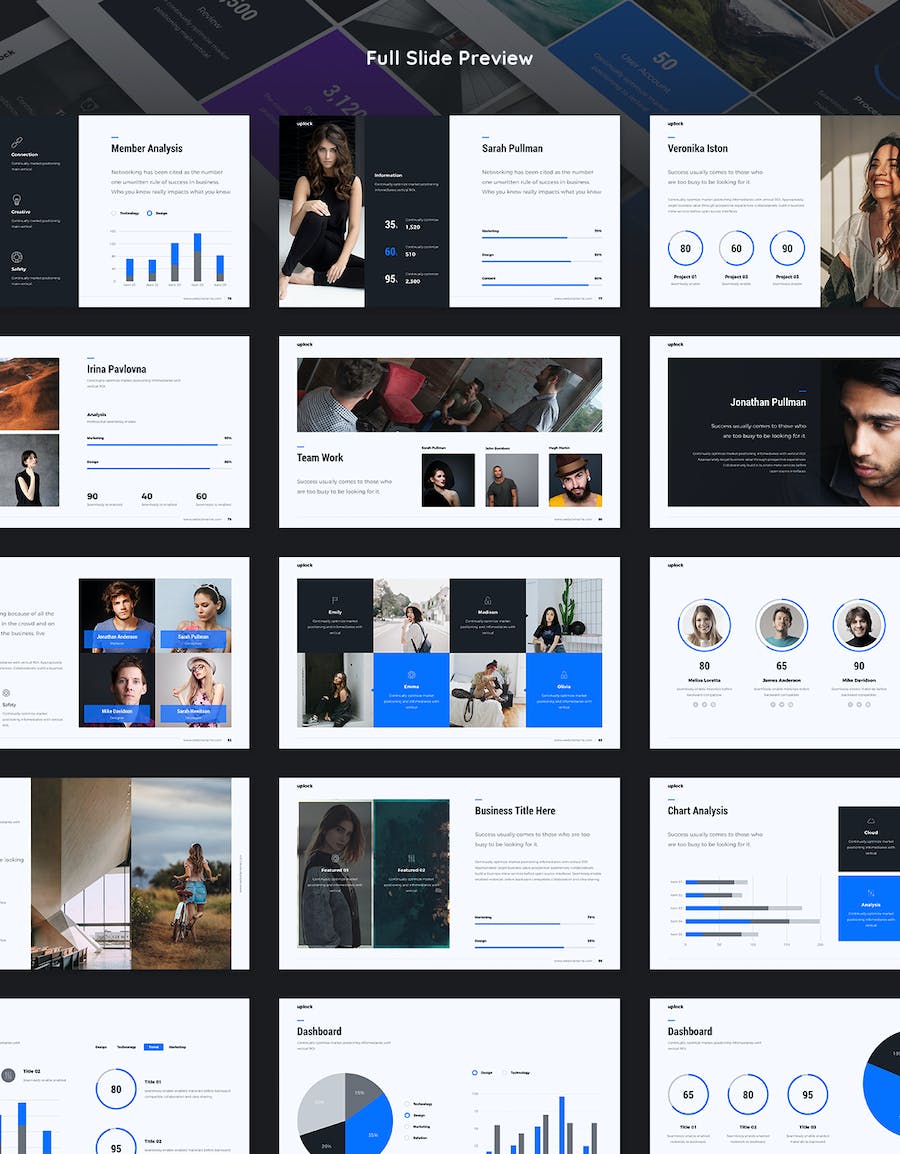This screenshot has height=1154, width=900.
Task: Click Melisa Loretta's circular profile photo
Action: point(704,625)
